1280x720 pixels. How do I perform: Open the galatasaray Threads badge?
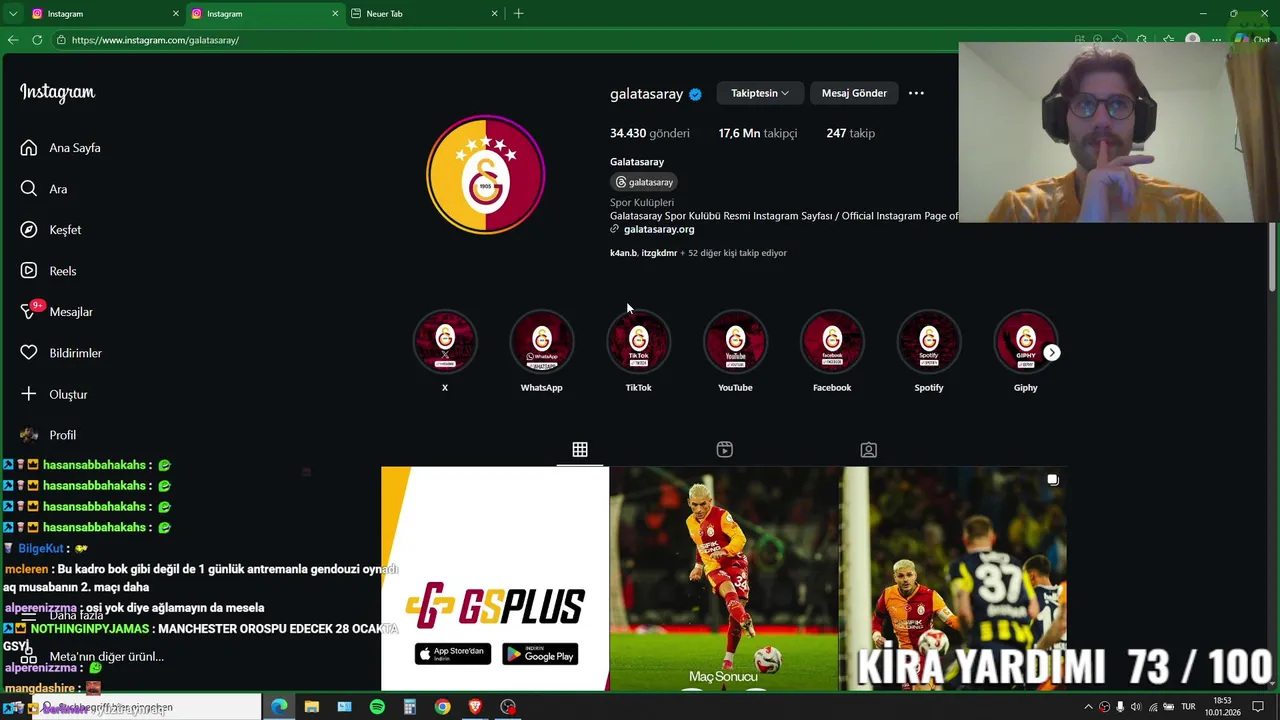(645, 182)
